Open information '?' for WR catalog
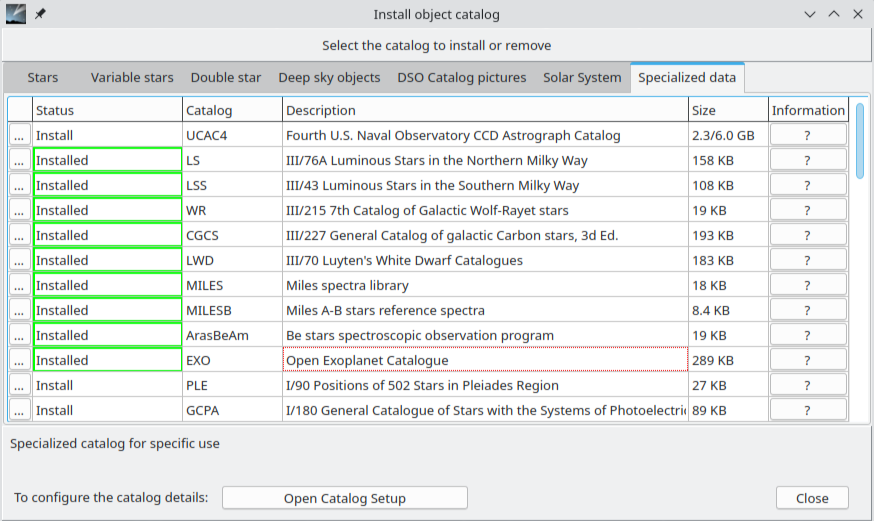The width and height of the screenshot is (874, 521). tap(808, 211)
